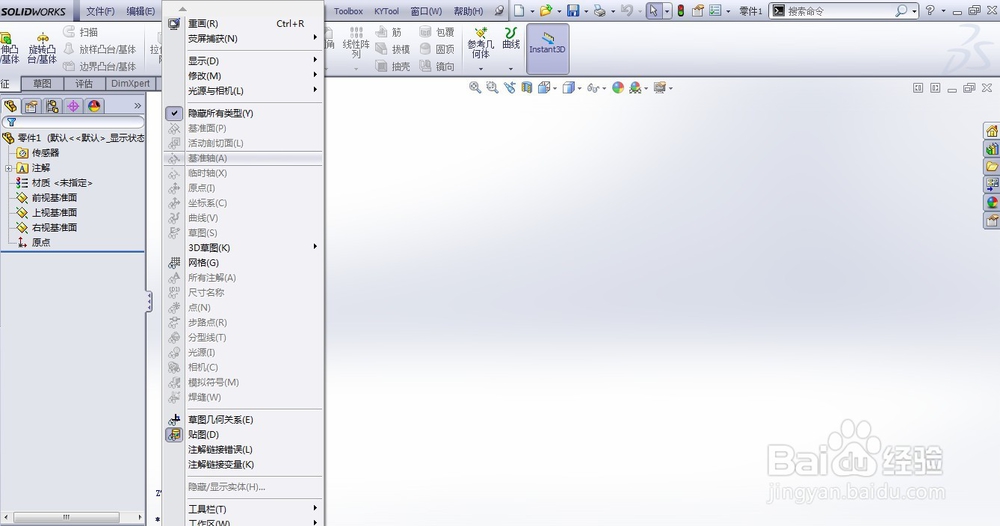Viewport: 1000px width, 526px height.
Task: Switch to the Evaluate (评估) tab
Action: [84, 84]
